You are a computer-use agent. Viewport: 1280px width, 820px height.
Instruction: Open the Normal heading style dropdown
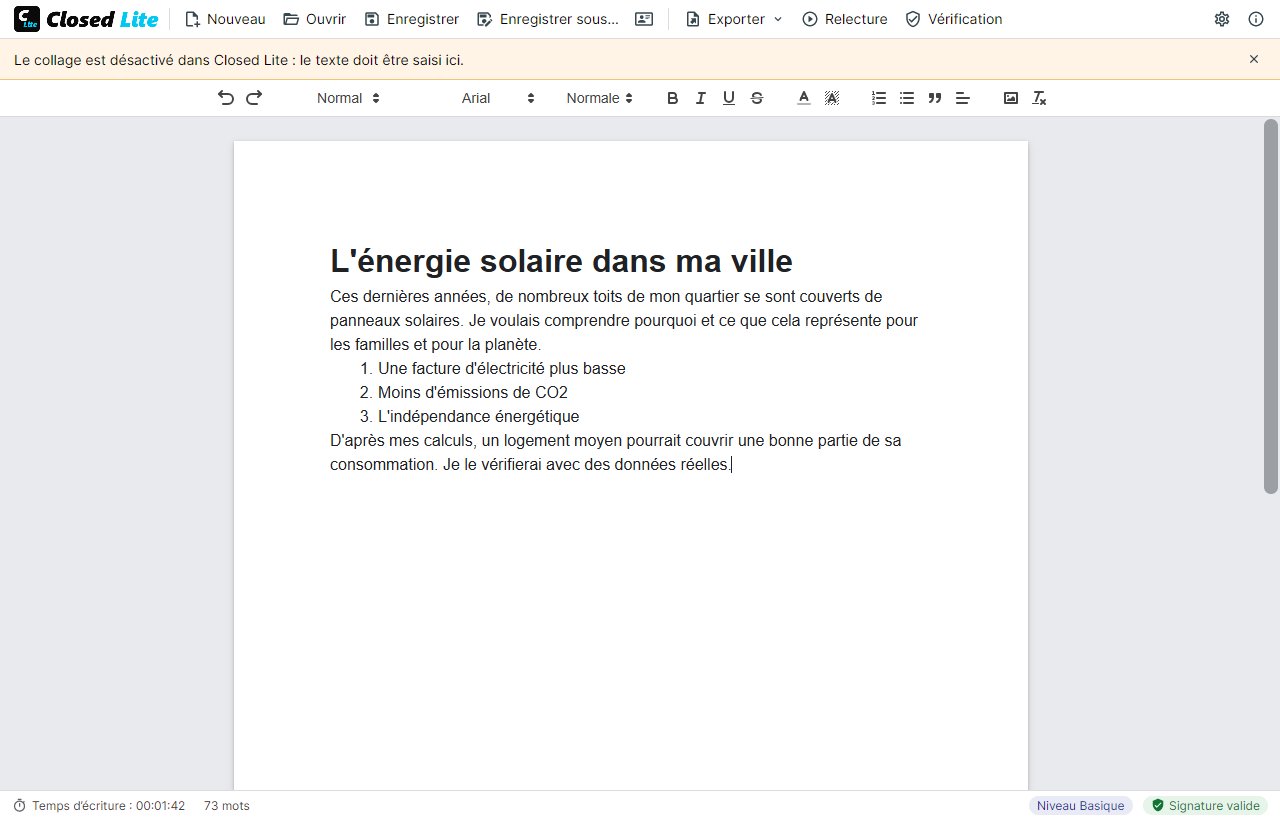pos(348,98)
